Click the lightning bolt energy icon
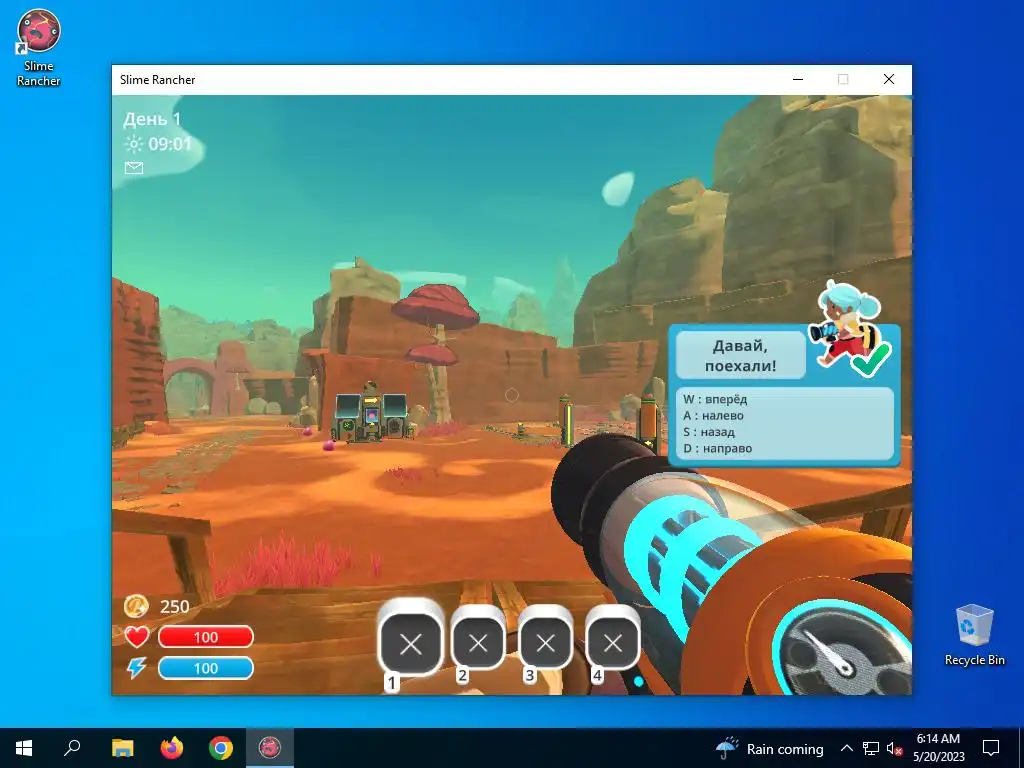This screenshot has height=768, width=1024. [136, 667]
